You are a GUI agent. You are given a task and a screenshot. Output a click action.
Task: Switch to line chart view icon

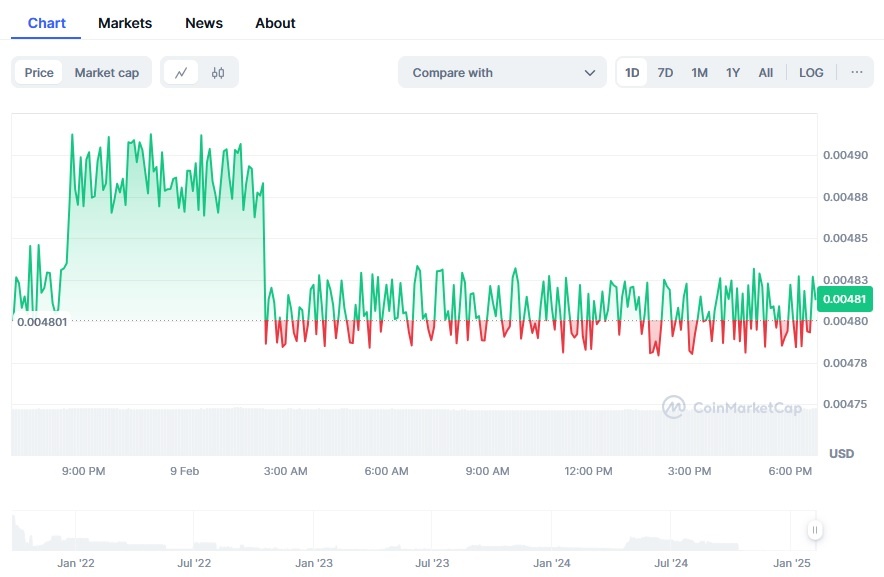pyautogui.click(x=181, y=73)
